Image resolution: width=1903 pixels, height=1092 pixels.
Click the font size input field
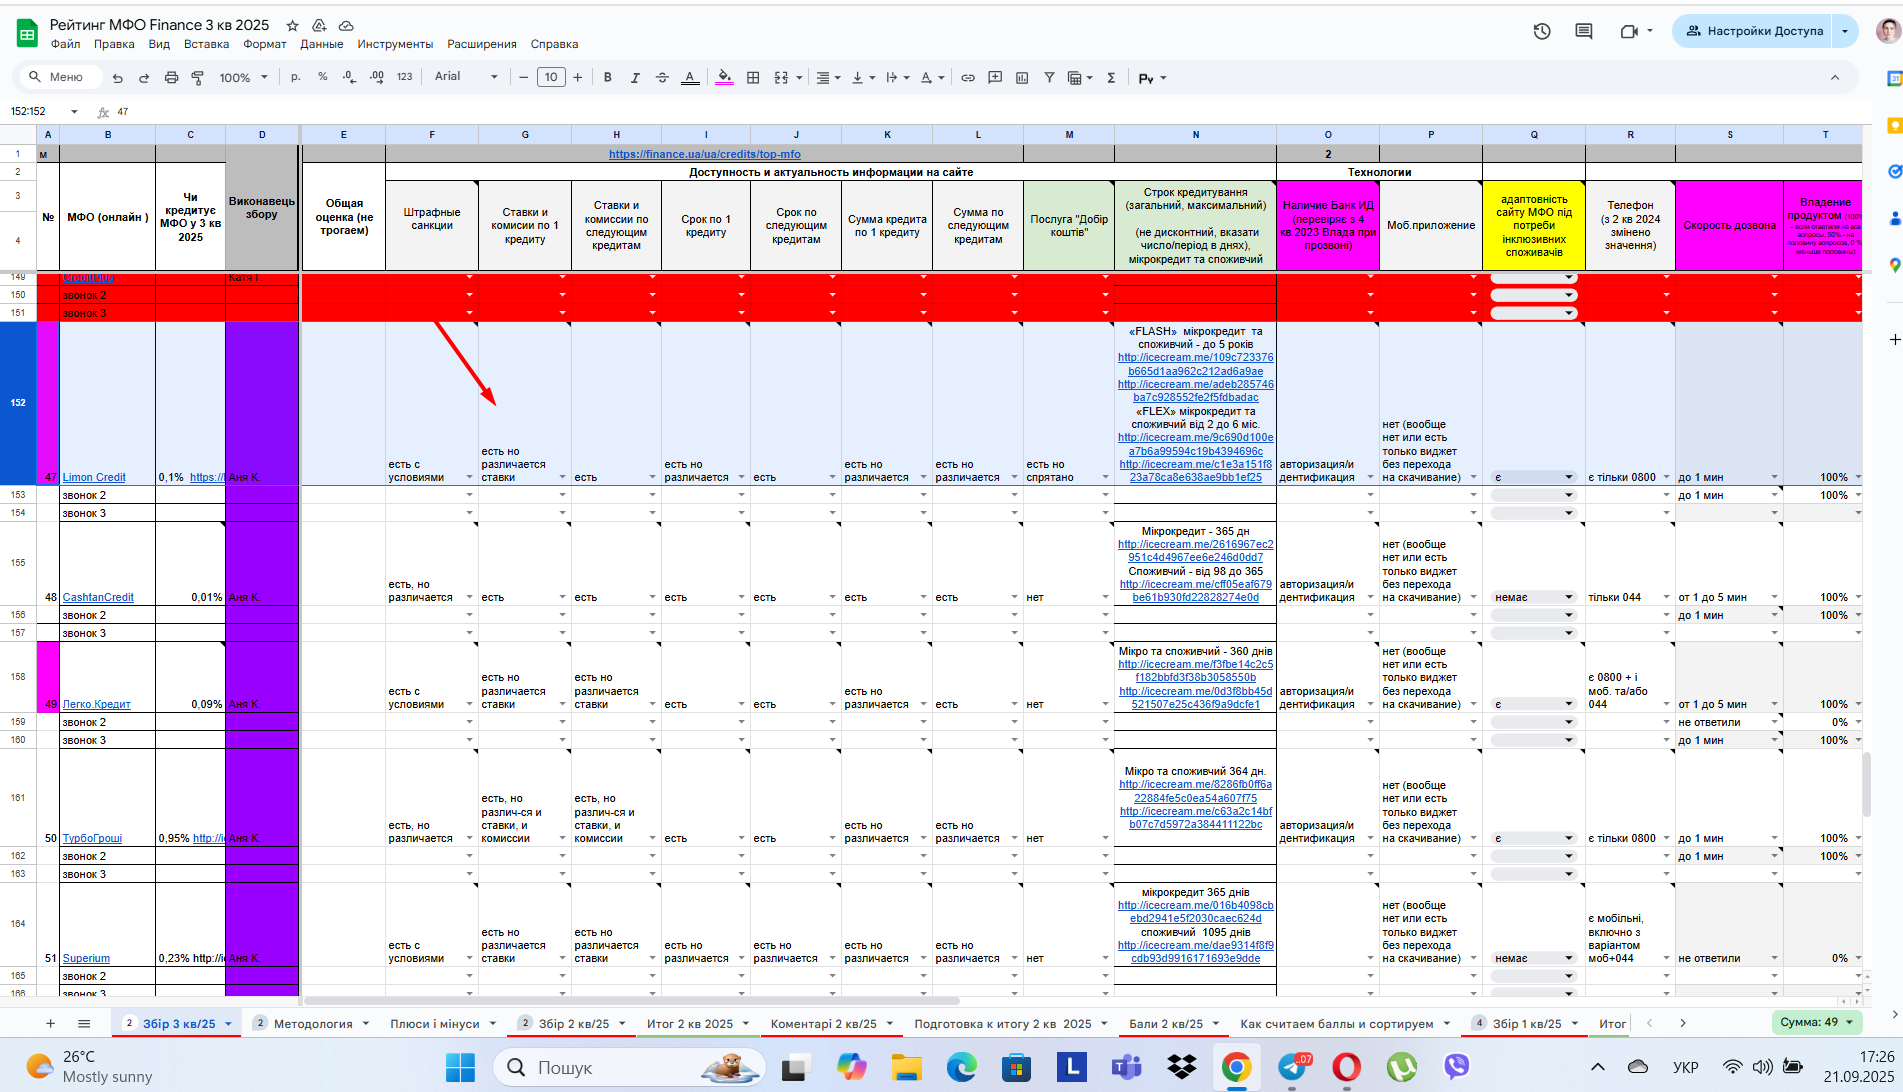[551, 77]
